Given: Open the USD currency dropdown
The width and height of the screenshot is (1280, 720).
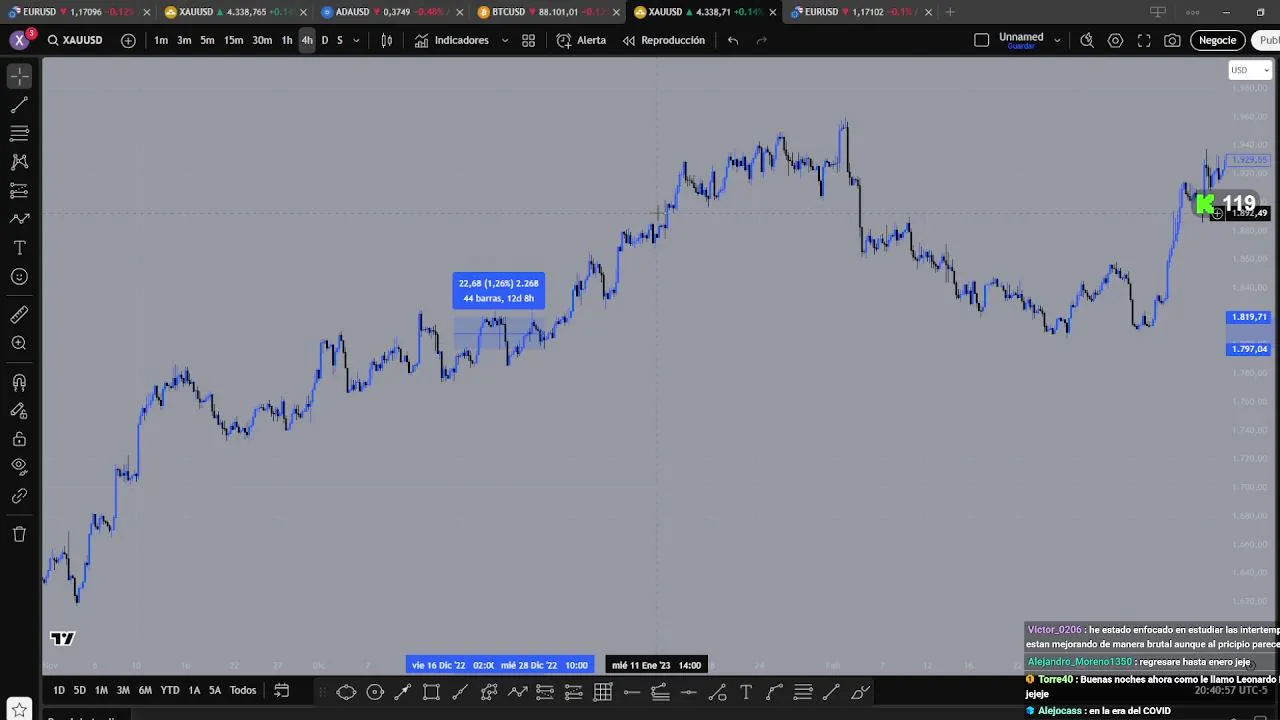Looking at the screenshot, I should tap(1250, 70).
